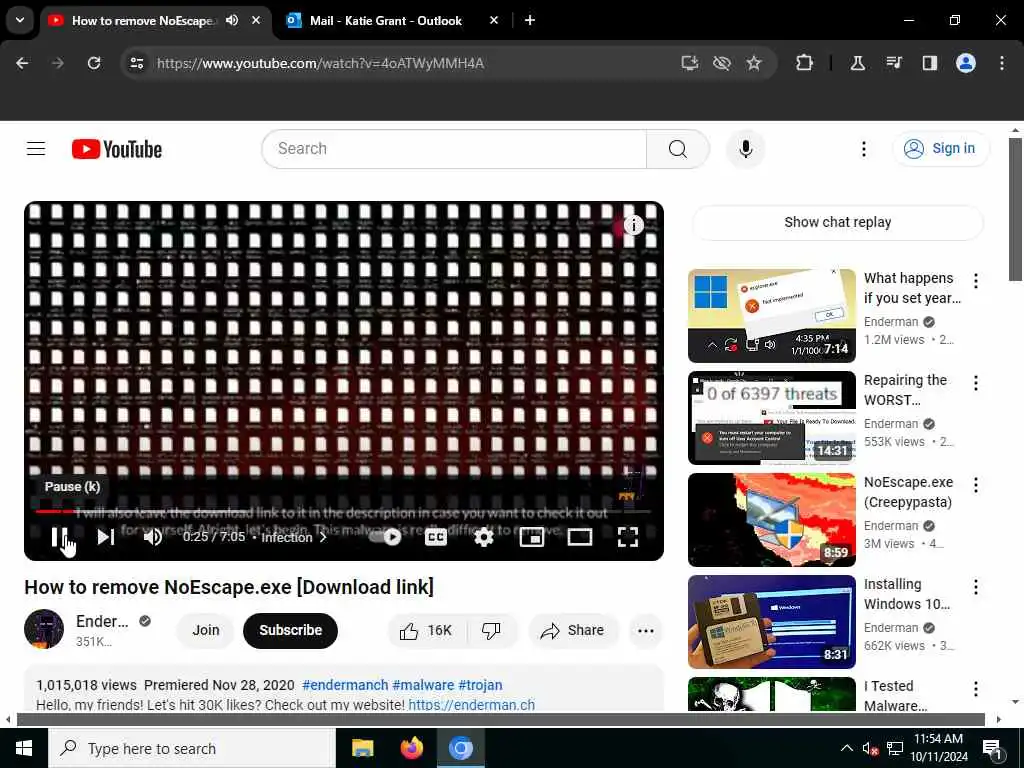
Task: Enter fullscreen mode
Action: pyautogui.click(x=628, y=537)
